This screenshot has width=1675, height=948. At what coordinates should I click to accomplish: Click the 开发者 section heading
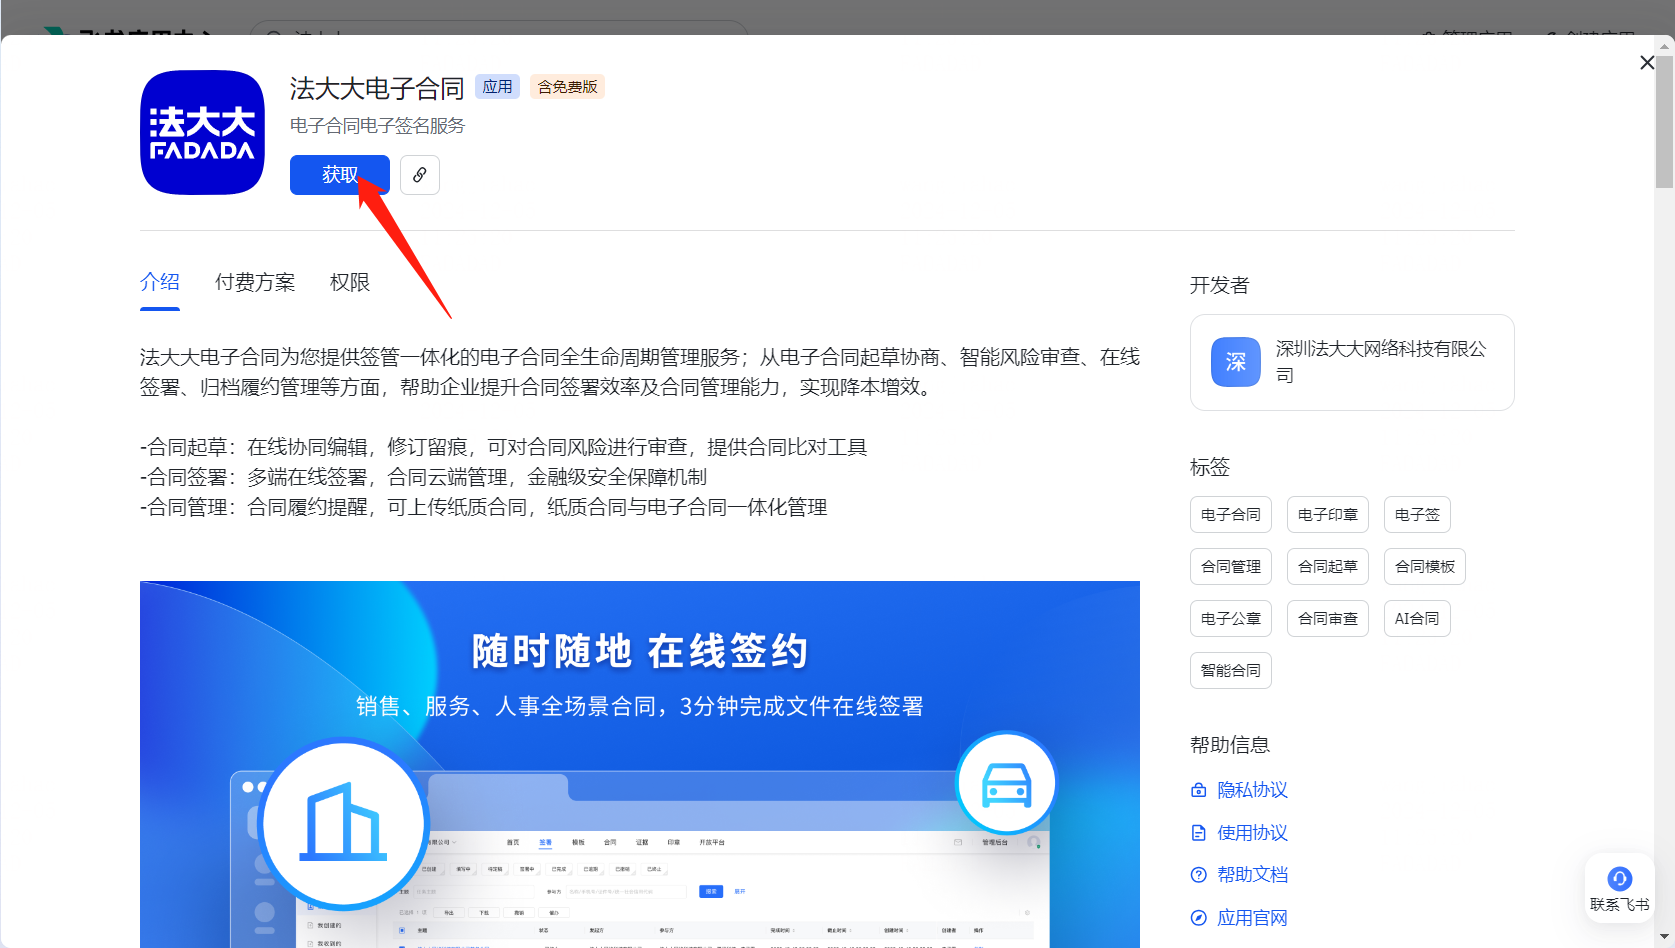click(1220, 285)
